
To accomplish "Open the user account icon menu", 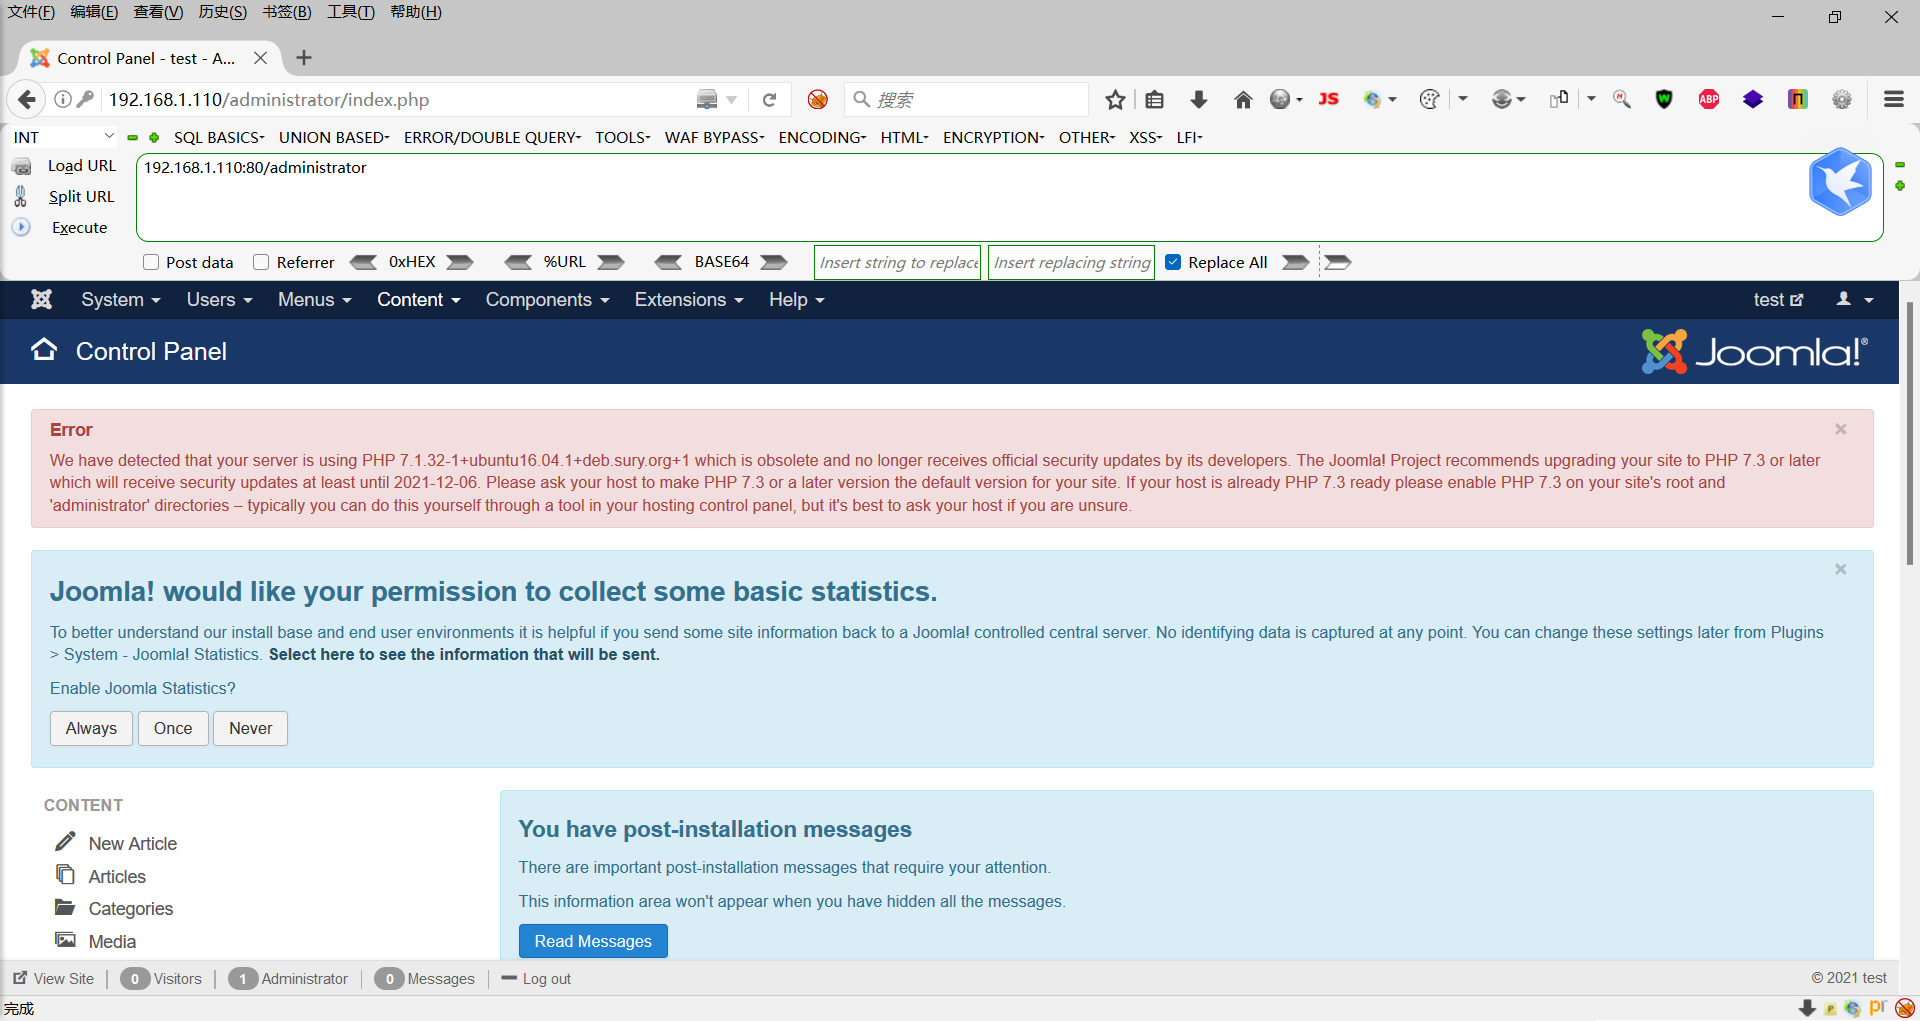I will tap(1854, 299).
